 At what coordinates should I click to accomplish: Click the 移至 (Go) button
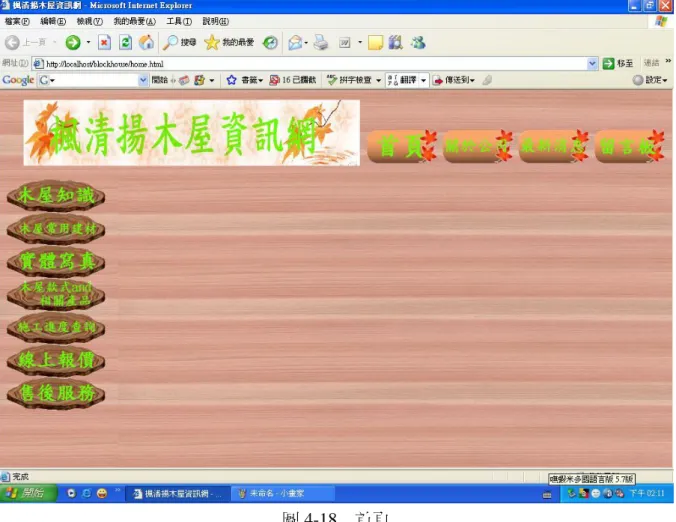(x=618, y=63)
